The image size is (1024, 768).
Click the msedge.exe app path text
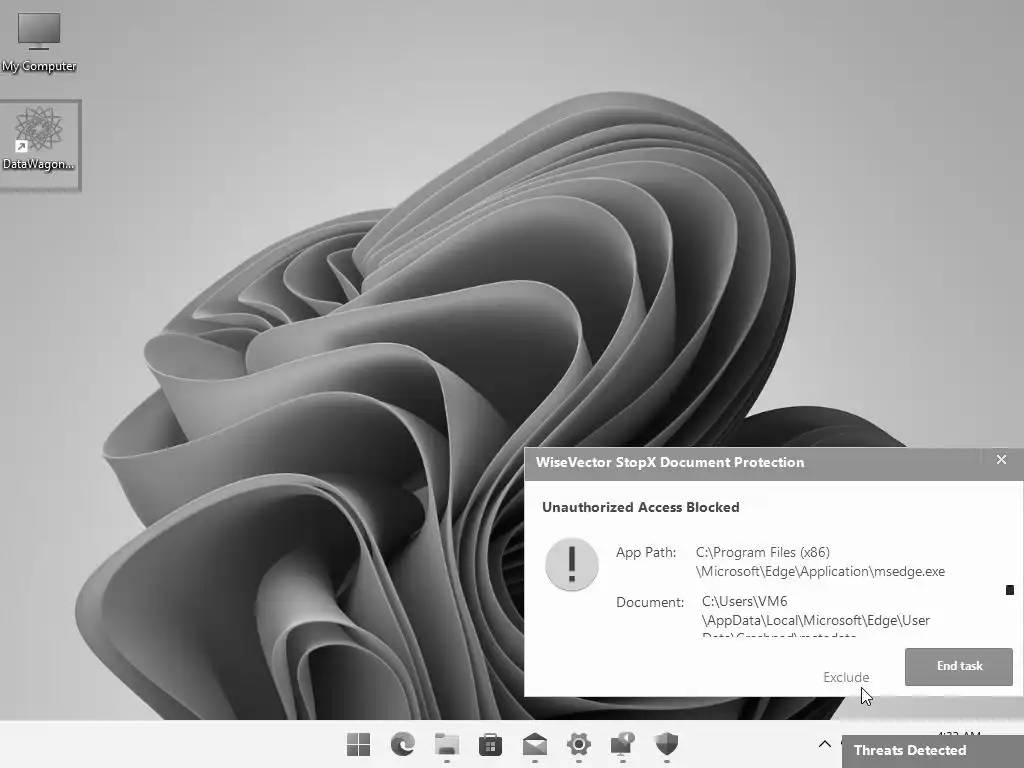(x=820, y=562)
